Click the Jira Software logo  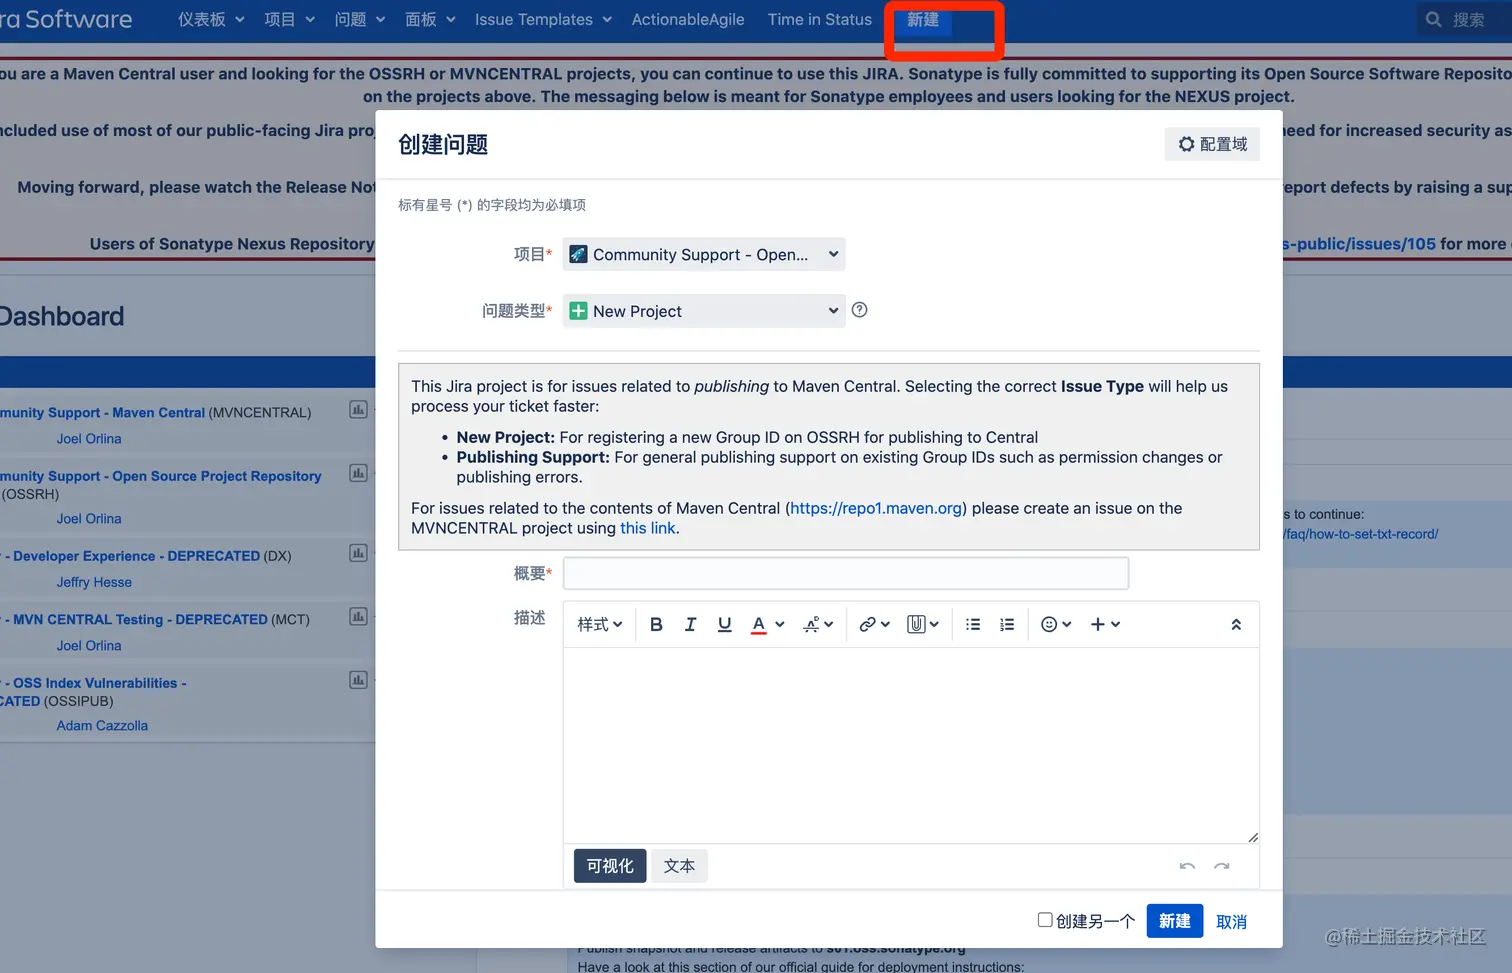66,19
